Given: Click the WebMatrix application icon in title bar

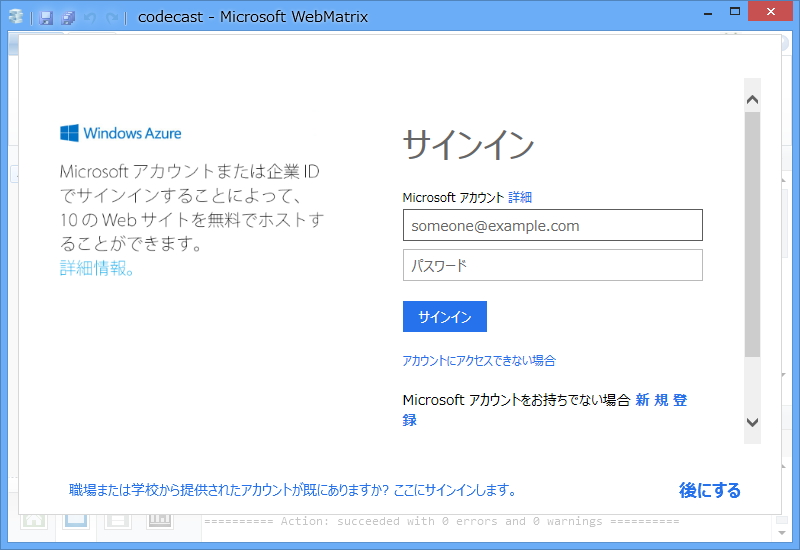Looking at the screenshot, I should (x=16, y=17).
